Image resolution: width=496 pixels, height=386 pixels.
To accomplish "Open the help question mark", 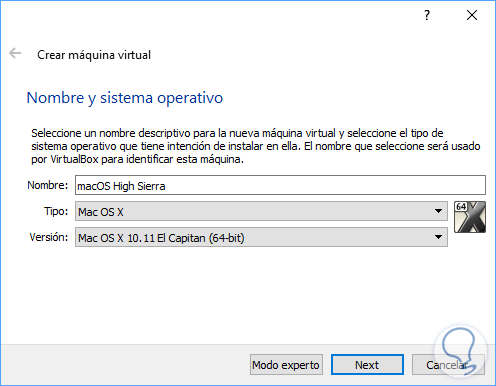I will point(427,15).
